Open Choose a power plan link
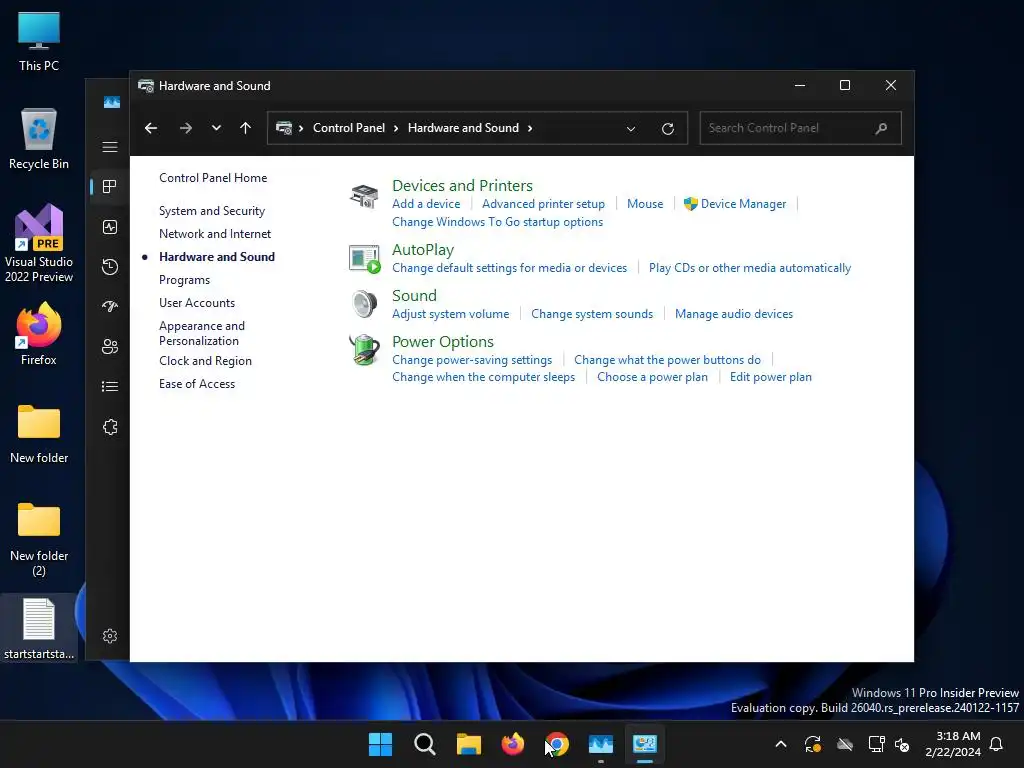The width and height of the screenshot is (1024, 768). (652, 377)
